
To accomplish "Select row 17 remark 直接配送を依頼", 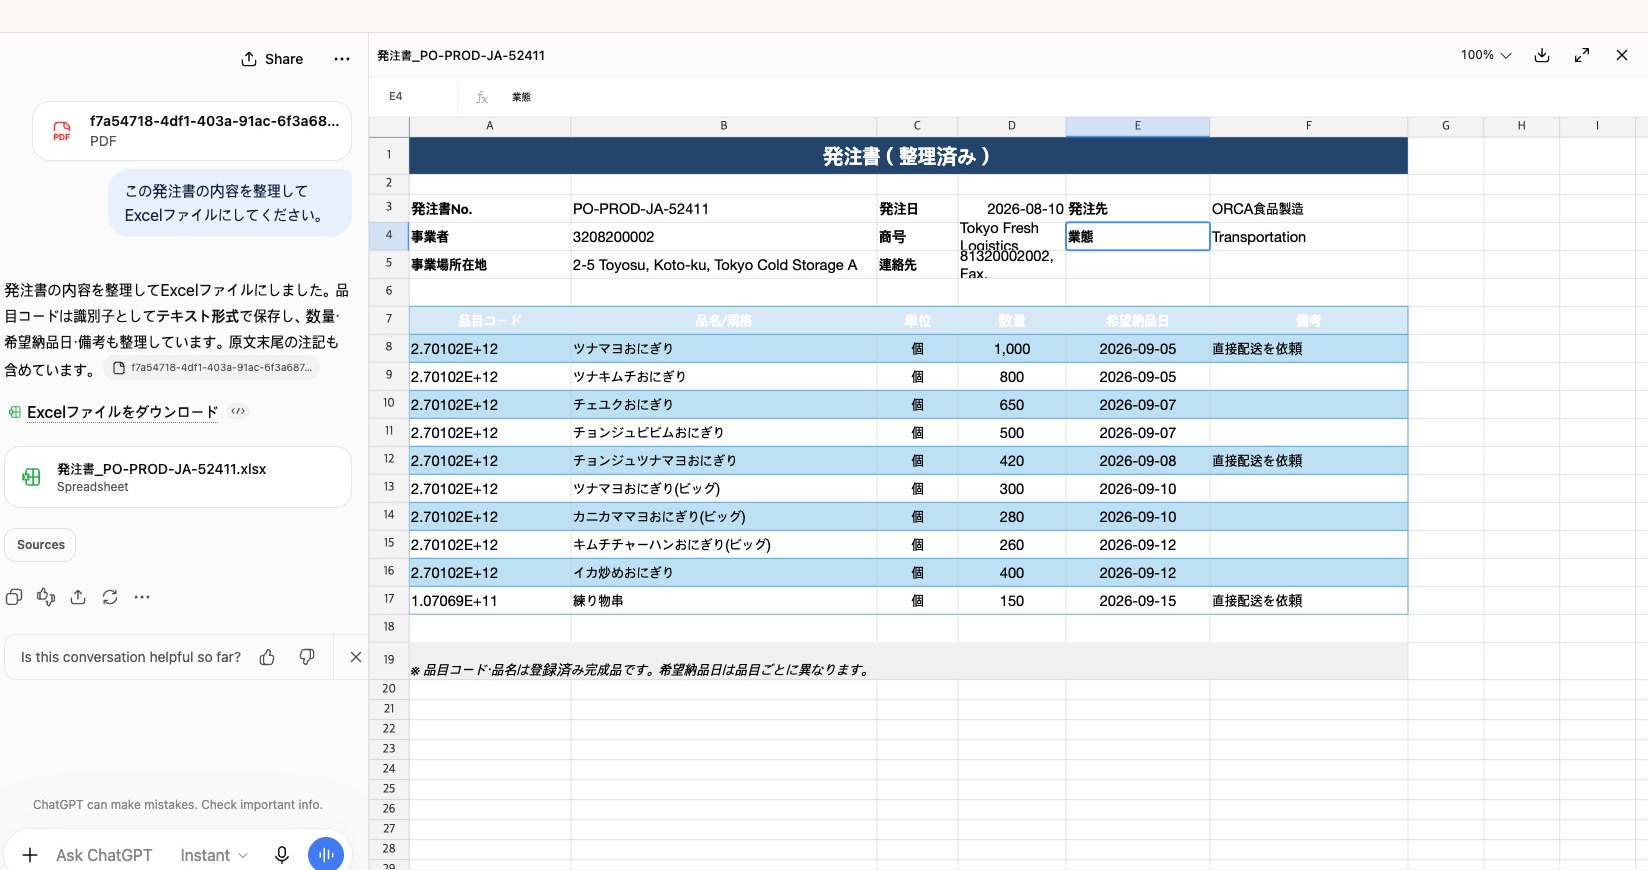I will (x=1309, y=601).
